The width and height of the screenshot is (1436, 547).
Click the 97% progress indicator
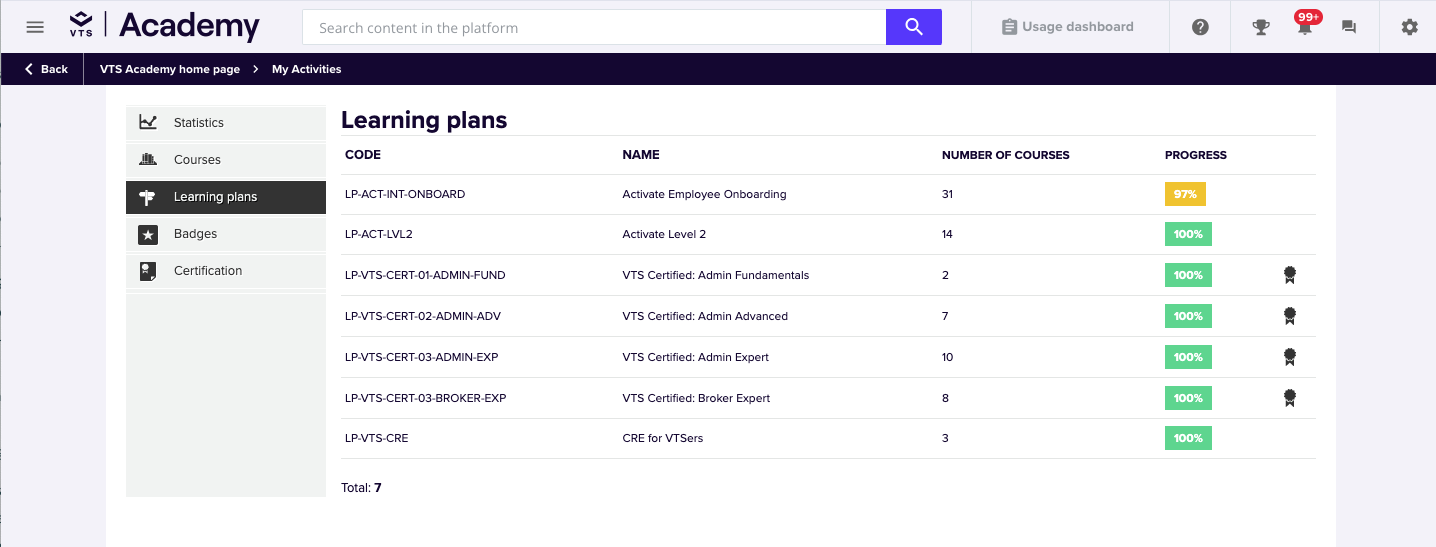tap(1185, 194)
